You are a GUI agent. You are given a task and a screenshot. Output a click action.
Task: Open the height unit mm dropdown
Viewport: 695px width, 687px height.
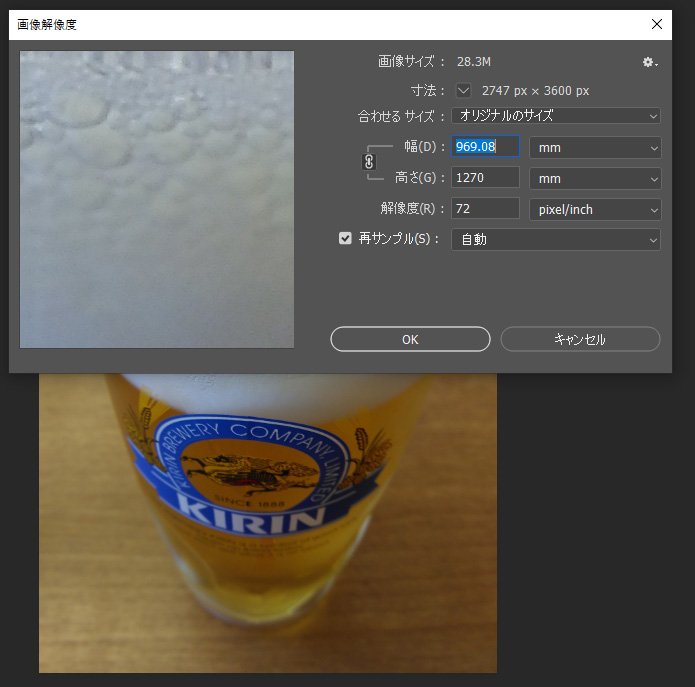pyautogui.click(x=595, y=179)
